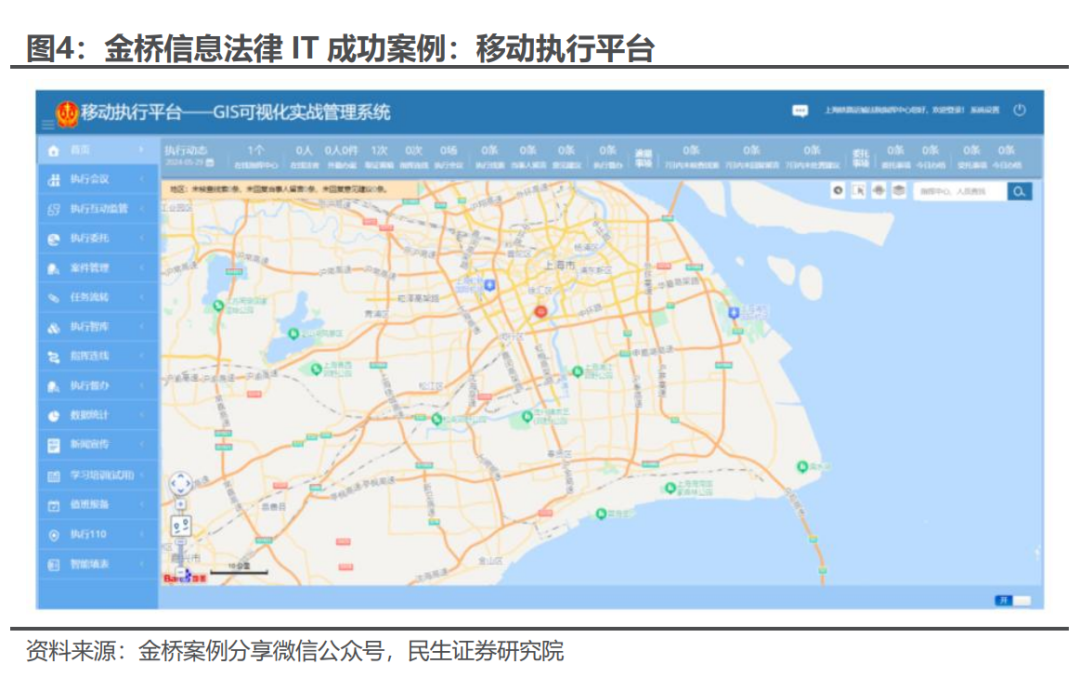1080x677 pixels.
Task: Click the 智能填表 sidebar icon
Action: 54,565
